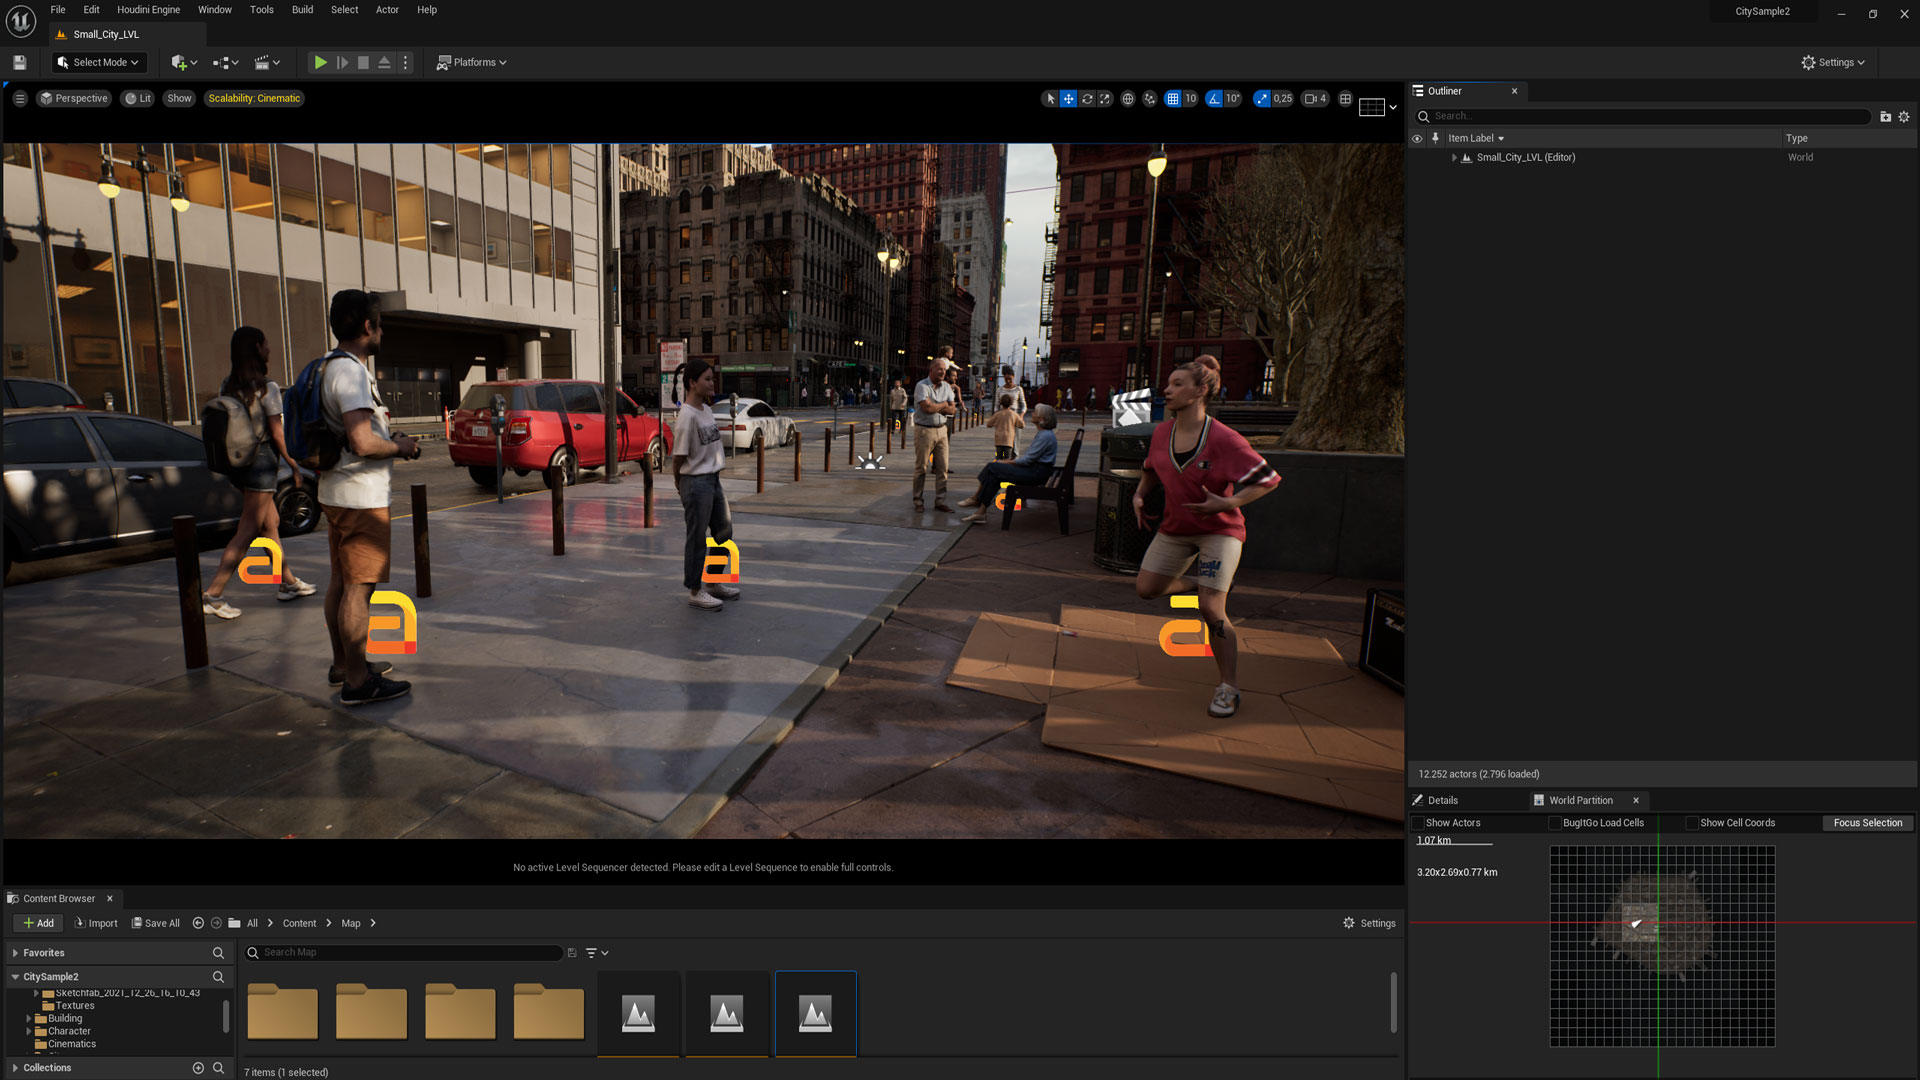This screenshot has width=1920, height=1080.
Task: Click the Outliner search field
Action: point(1643,116)
